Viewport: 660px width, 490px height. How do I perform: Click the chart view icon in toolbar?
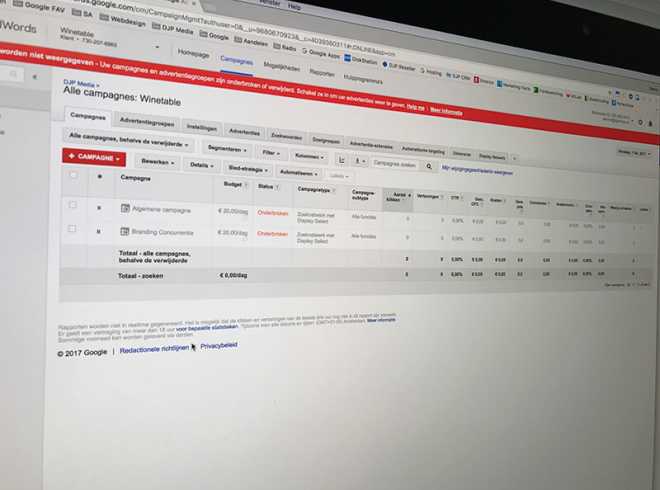pyautogui.click(x=341, y=158)
